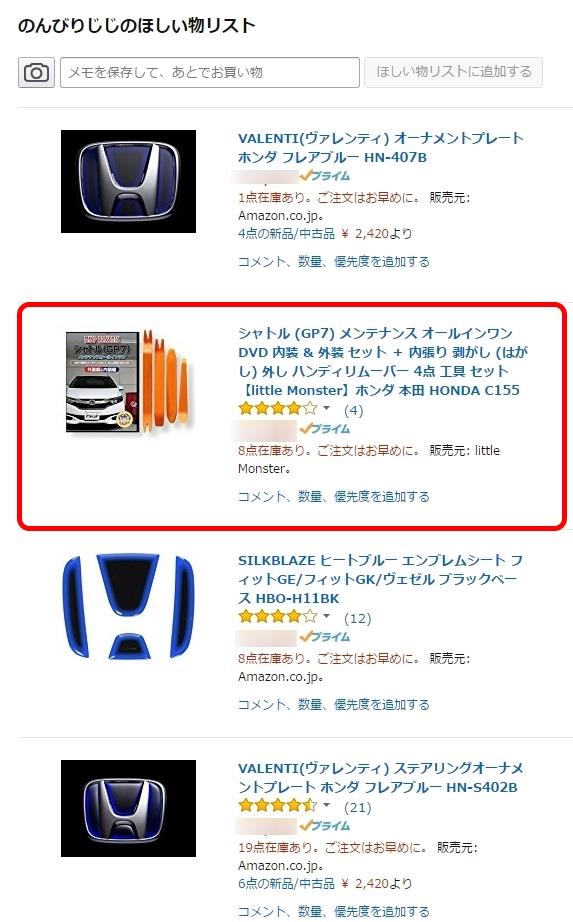Focus the memo note input field
Viewport: 573px width, 922px height.
(209, 72)
